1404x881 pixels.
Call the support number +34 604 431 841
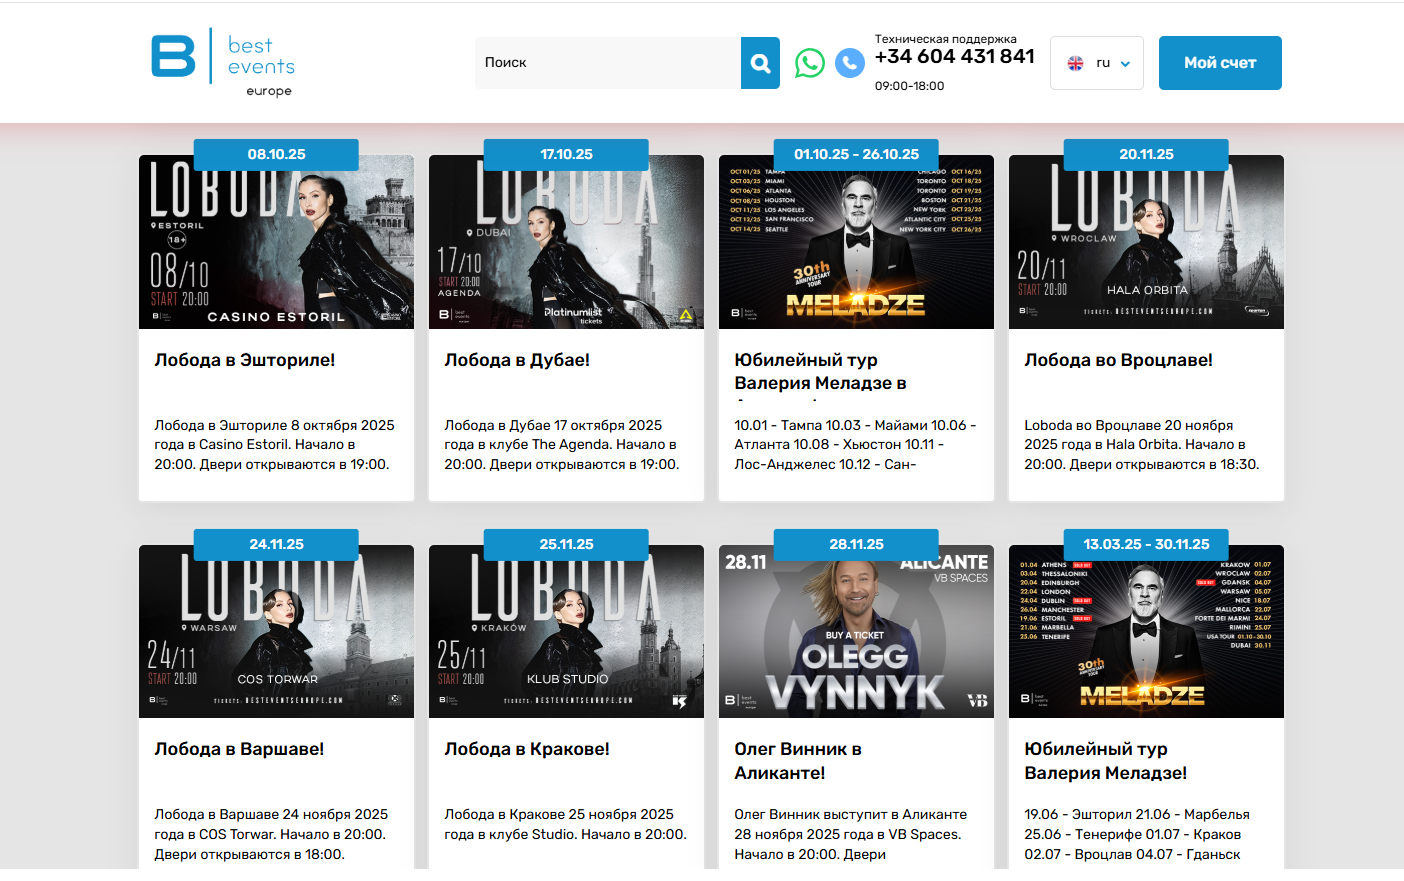[x=954, y=57]
